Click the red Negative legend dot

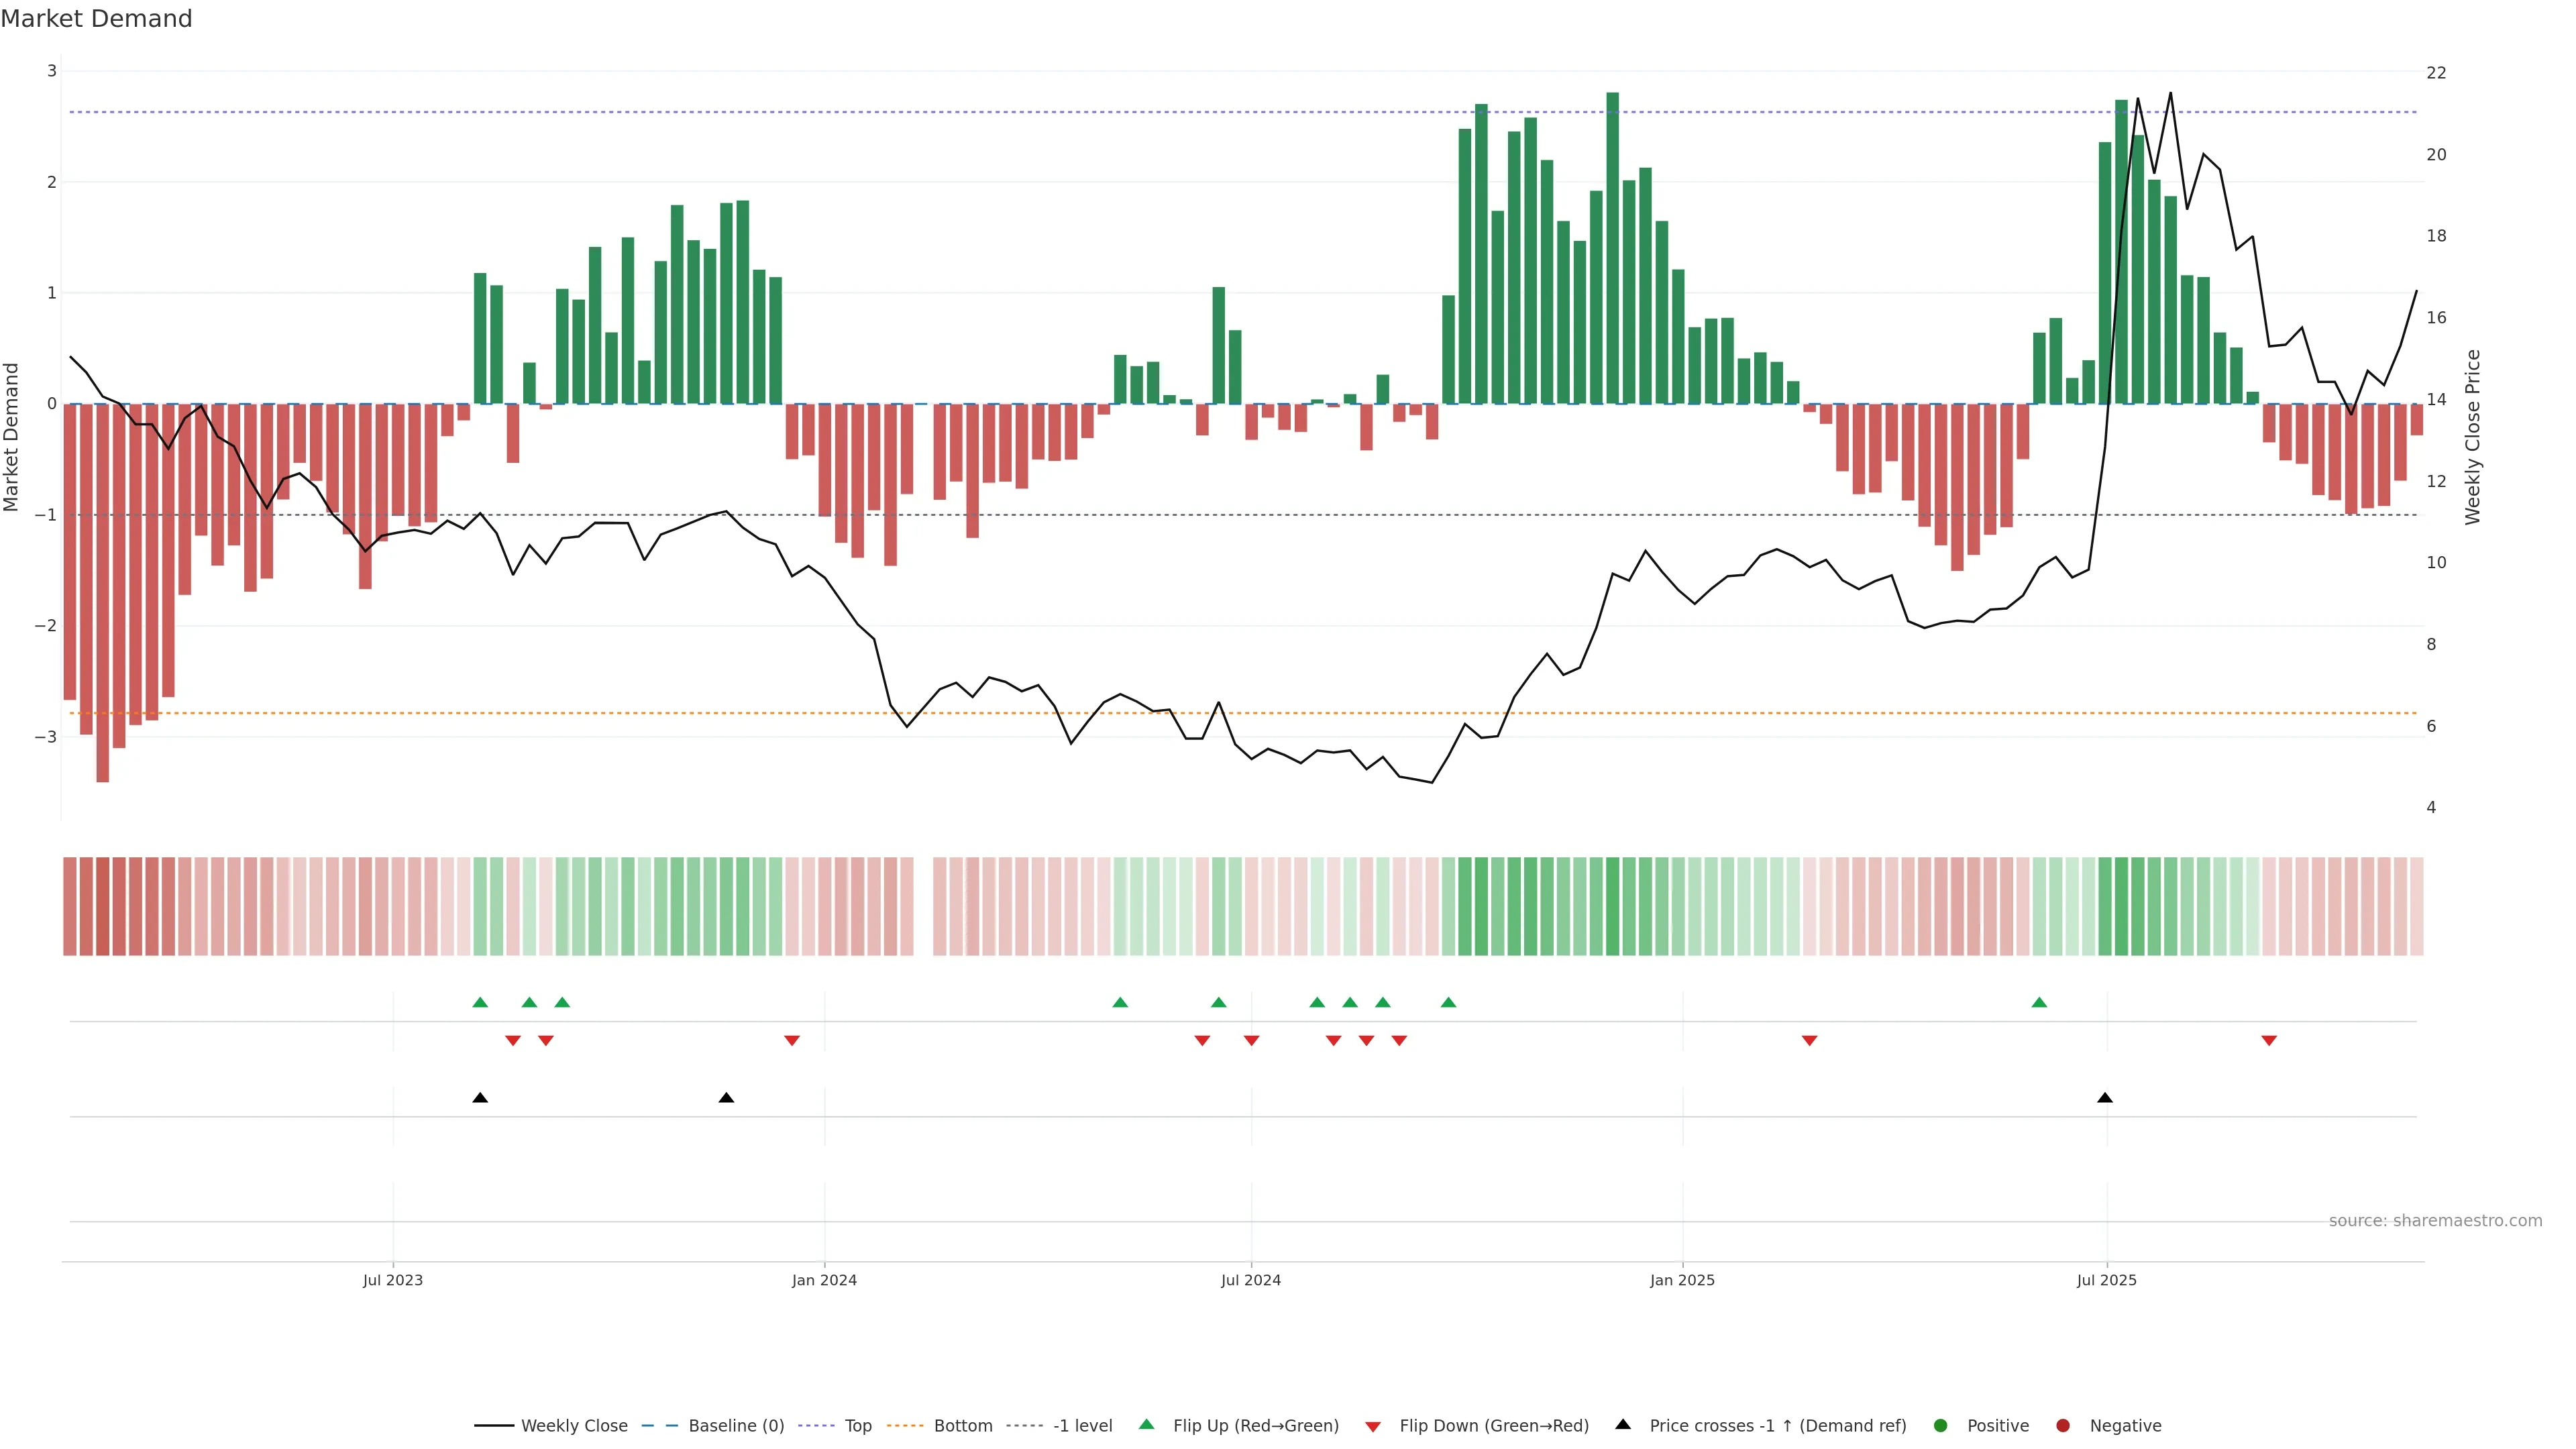click(x=2063, y=1425)
